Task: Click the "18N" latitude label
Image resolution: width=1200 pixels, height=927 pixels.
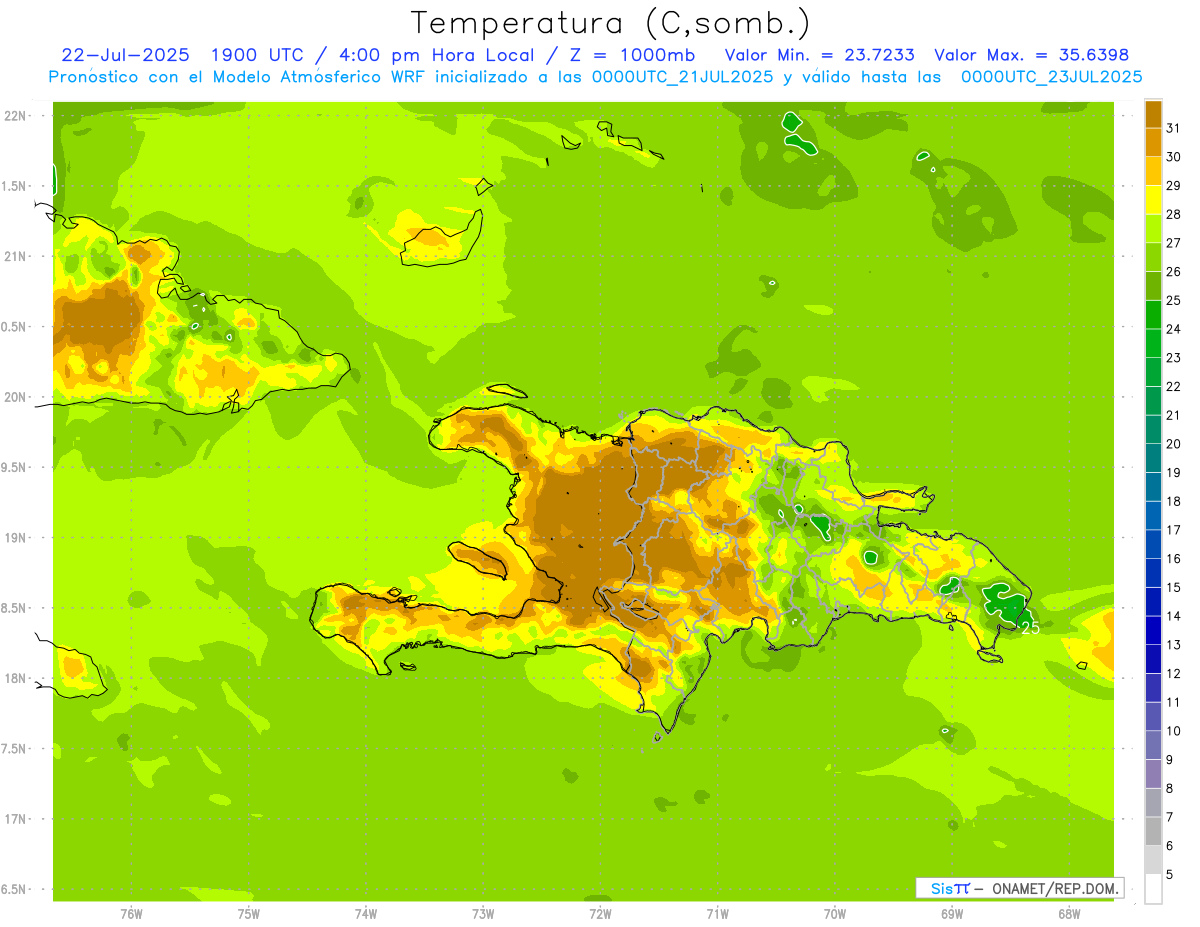Action: click(14, 678)
